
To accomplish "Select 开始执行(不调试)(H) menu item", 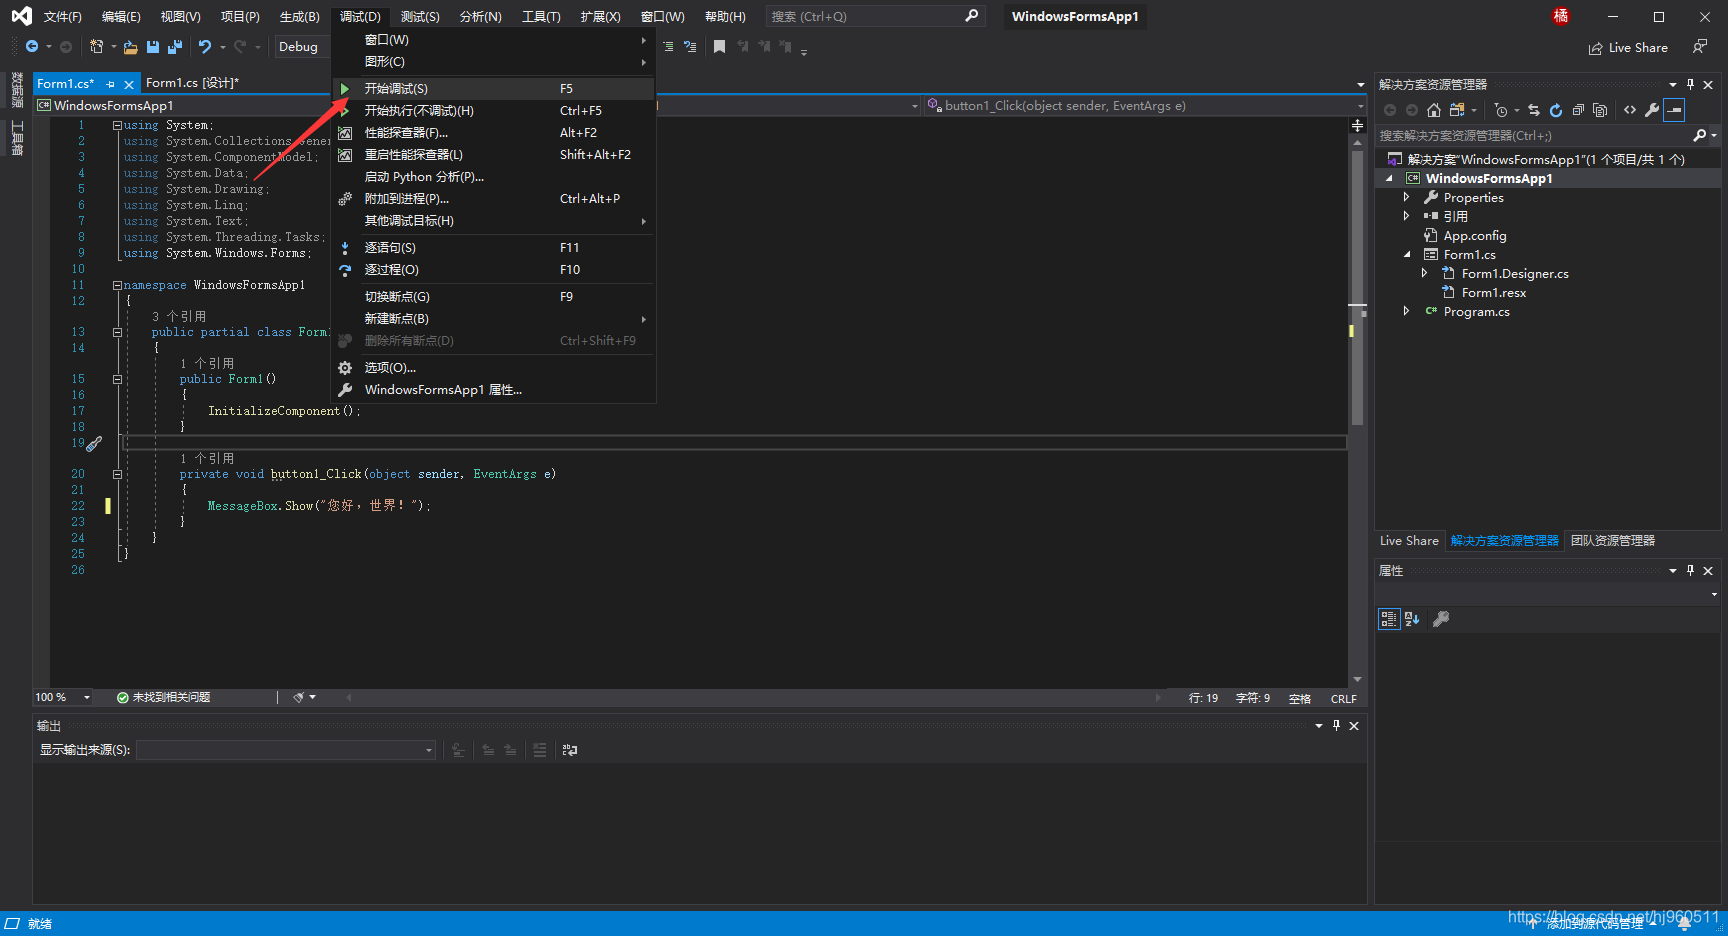I will click(x=494, y=111).
